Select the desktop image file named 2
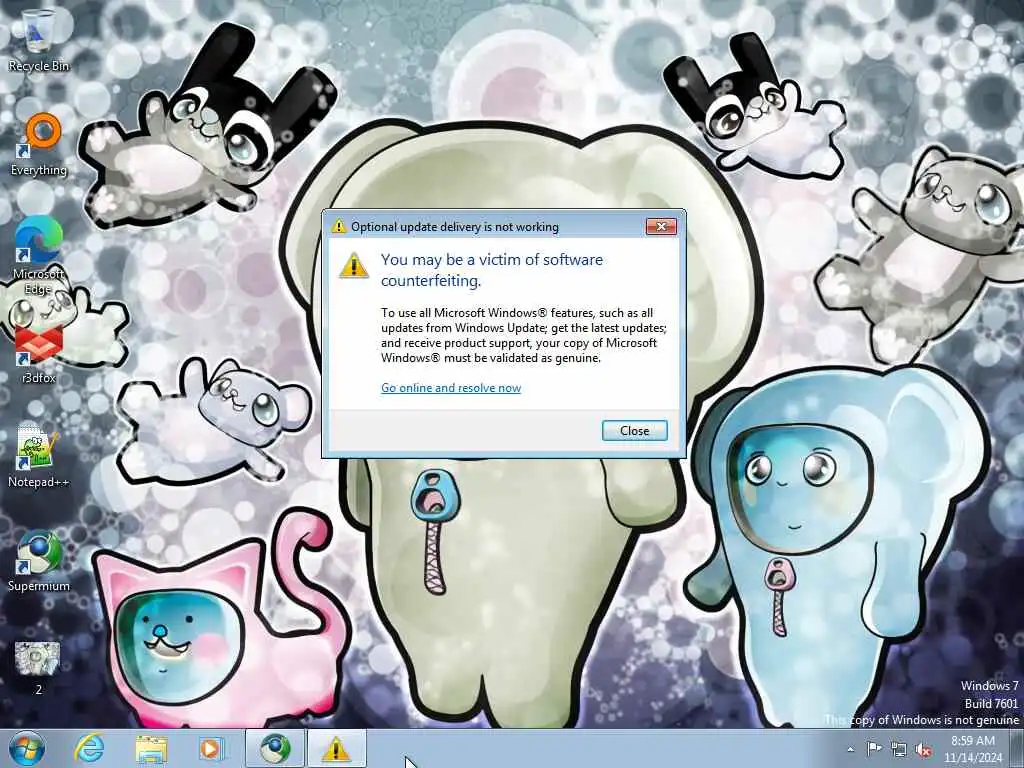The height and width of the screenshot is (768, 1024). [x=38, y=667]
